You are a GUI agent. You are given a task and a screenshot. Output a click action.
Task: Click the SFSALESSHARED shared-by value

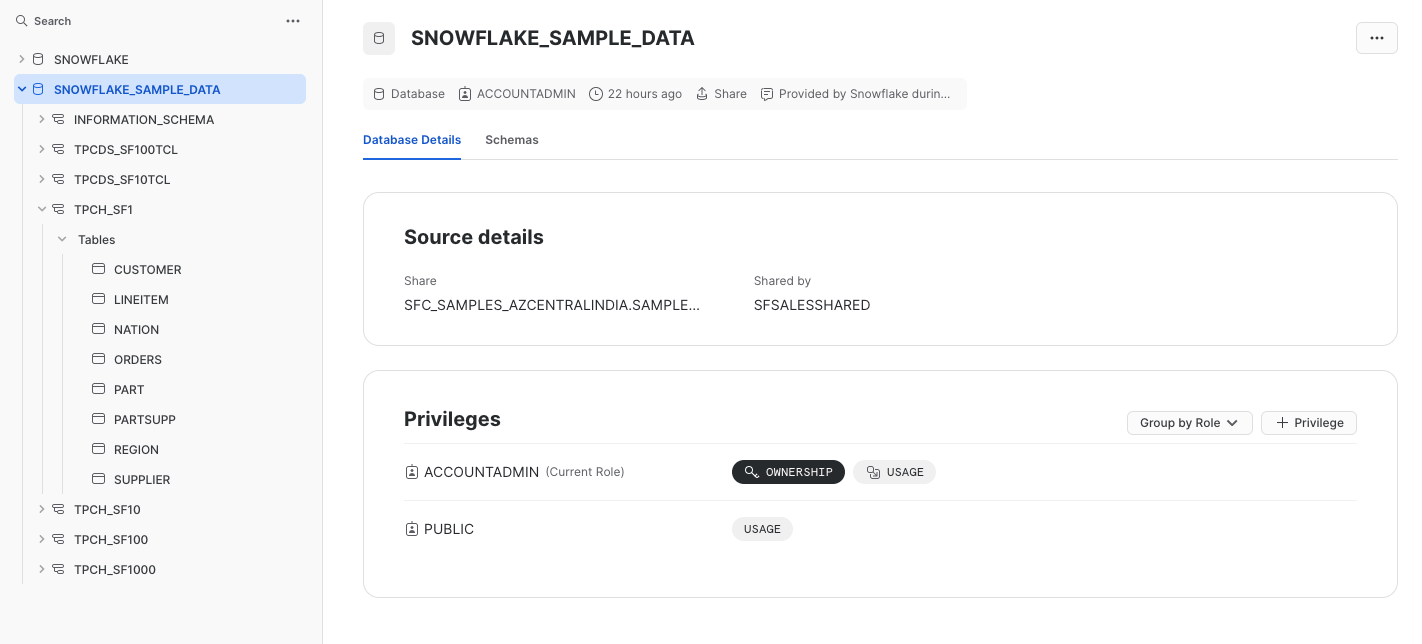(x=812, y=305)
